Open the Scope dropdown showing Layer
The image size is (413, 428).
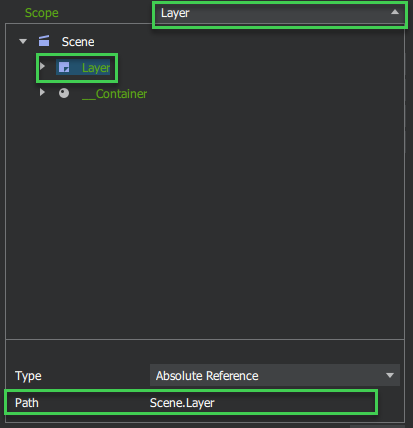coord(280,14)
